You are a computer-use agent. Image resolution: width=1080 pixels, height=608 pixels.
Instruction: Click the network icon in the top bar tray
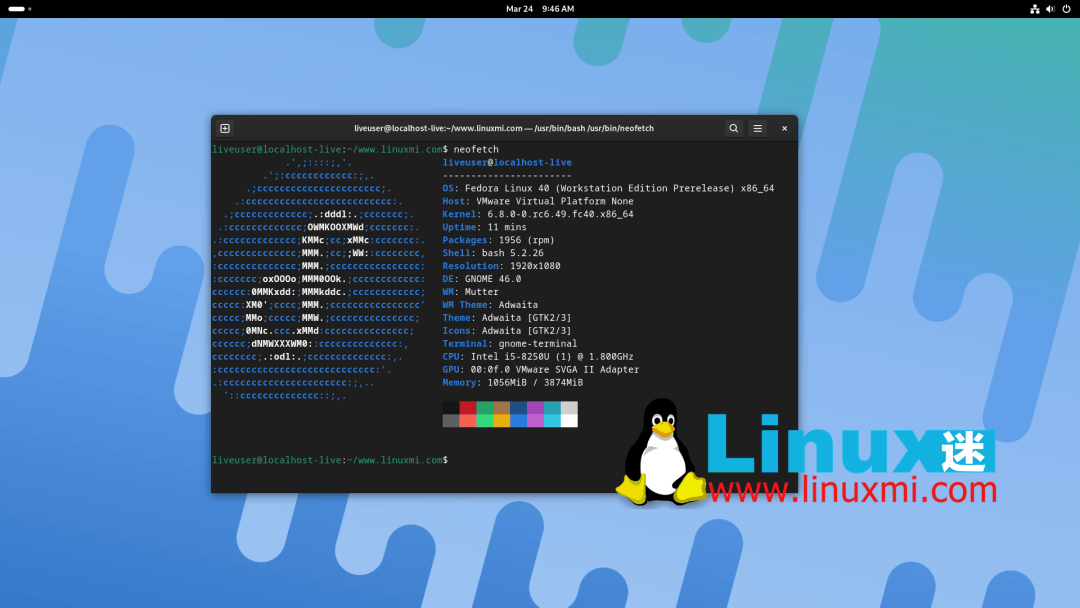pos(1034,9)
